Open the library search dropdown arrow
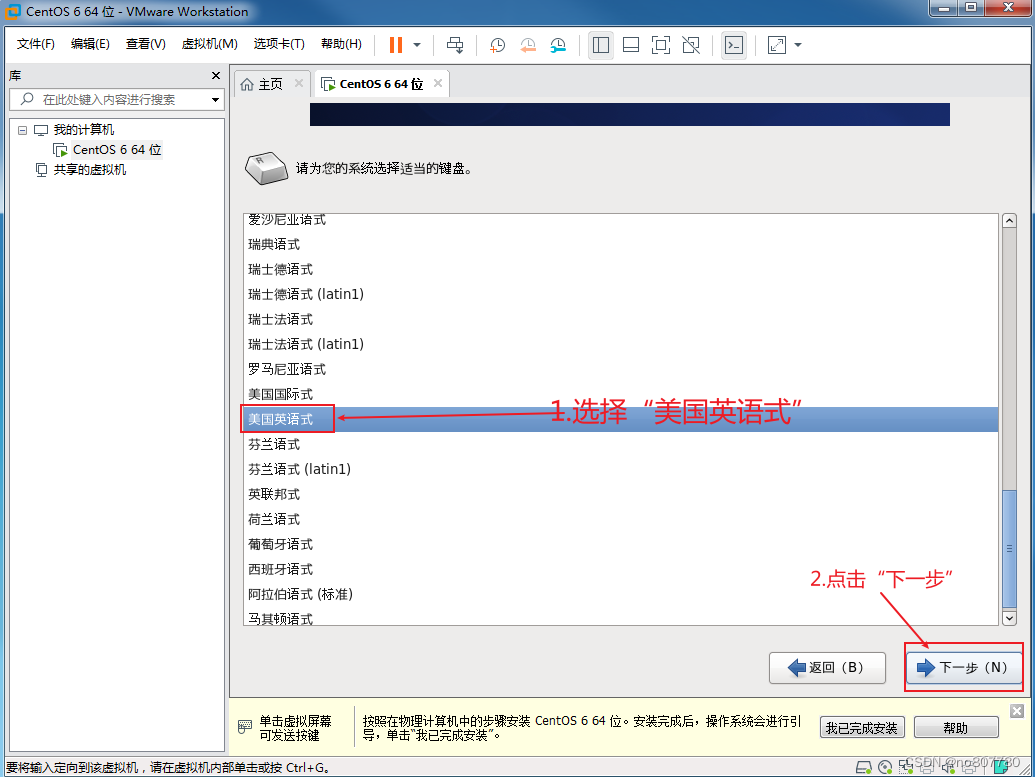Viewport: 1035px width, 777px height. click(215, 99)
